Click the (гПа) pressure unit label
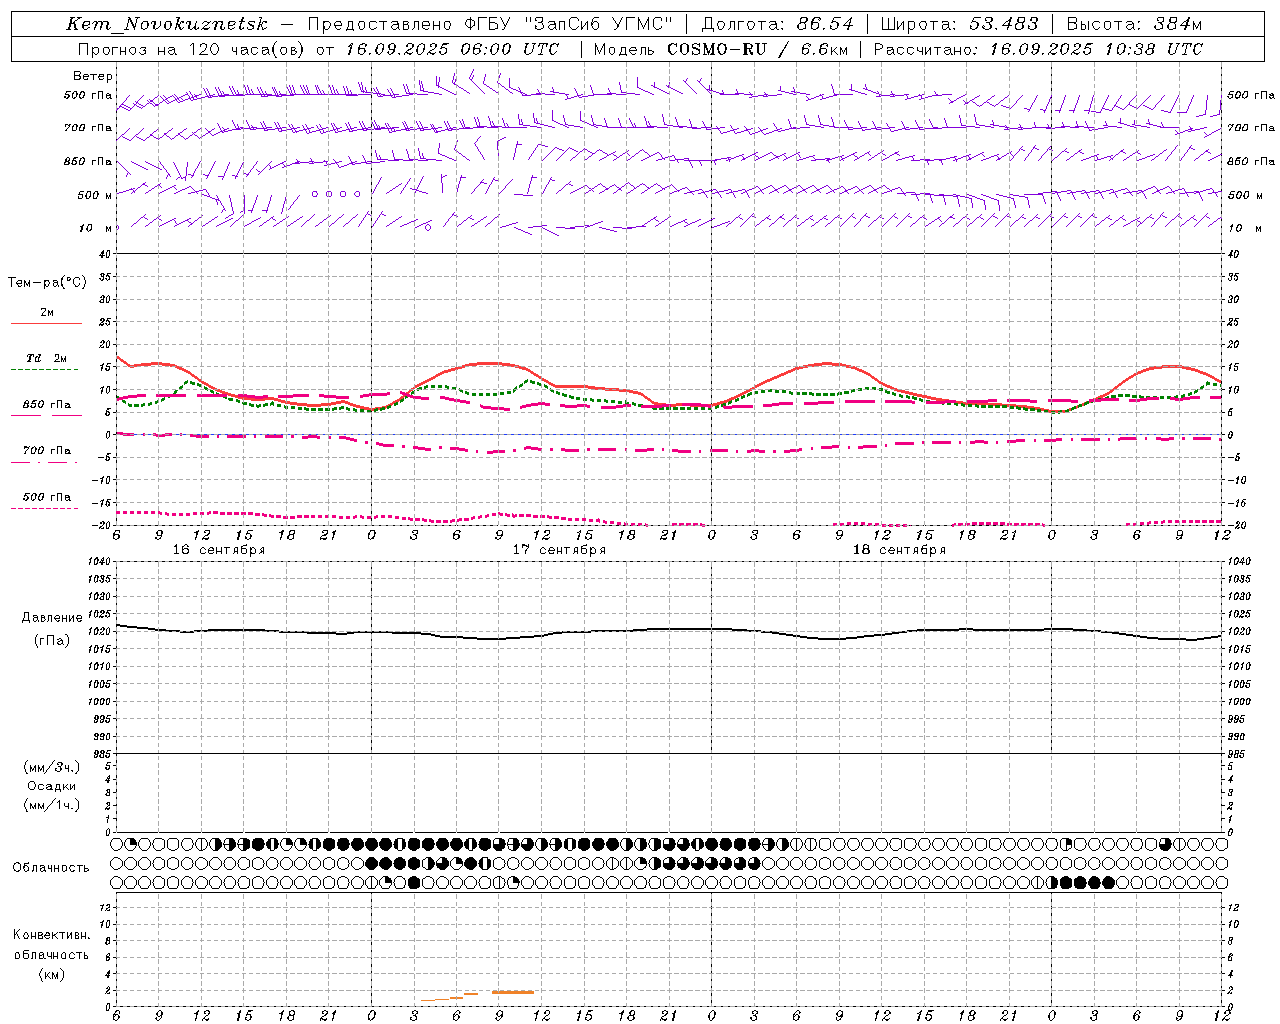Viewport: 1280px width, 1024px height. pos(52,640)
